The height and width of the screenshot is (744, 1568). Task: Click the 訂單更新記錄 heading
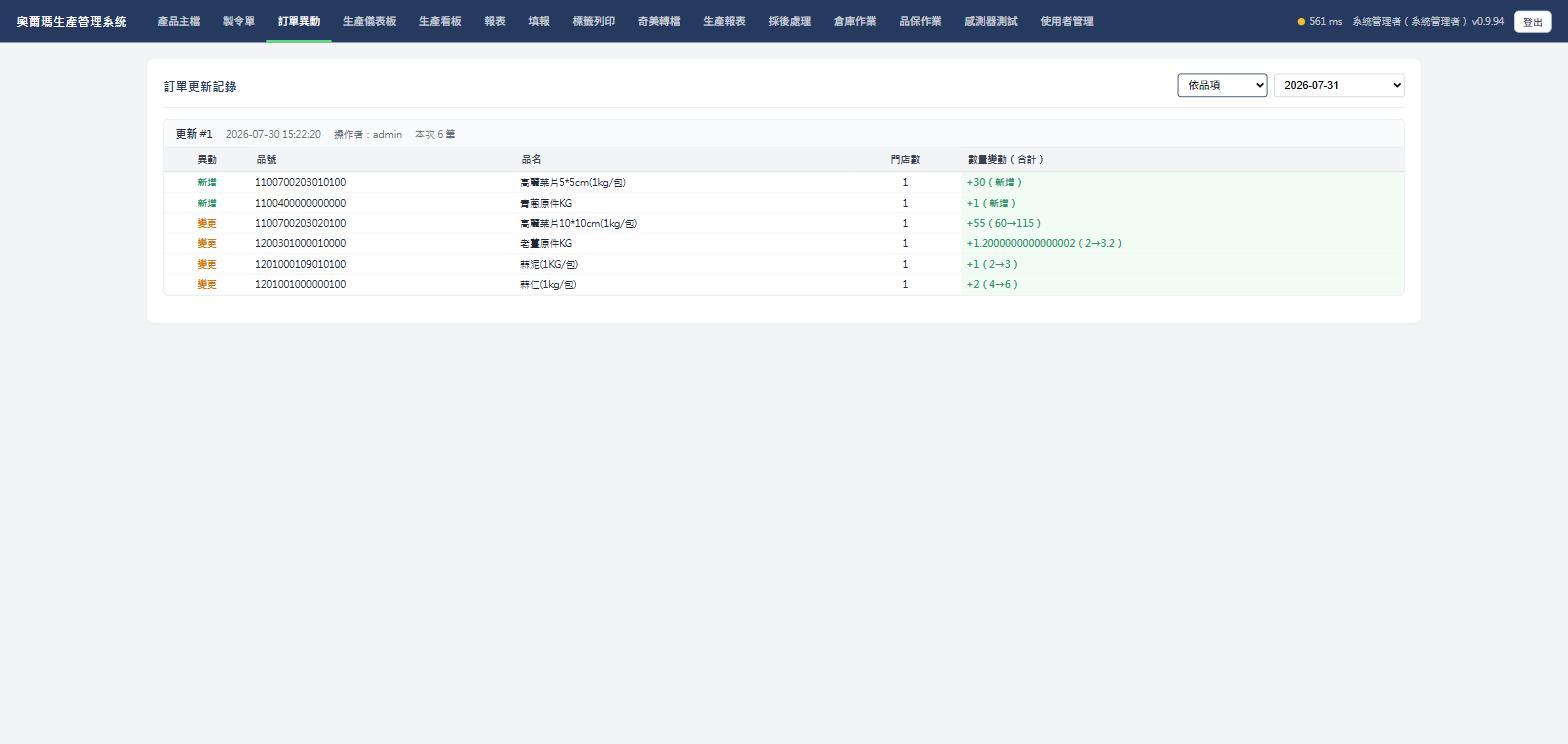(200, 87)
